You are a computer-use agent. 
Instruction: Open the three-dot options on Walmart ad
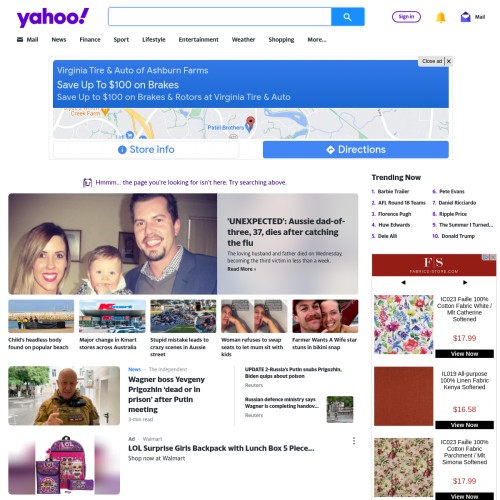pyautogui.click(x=354, y=441)
